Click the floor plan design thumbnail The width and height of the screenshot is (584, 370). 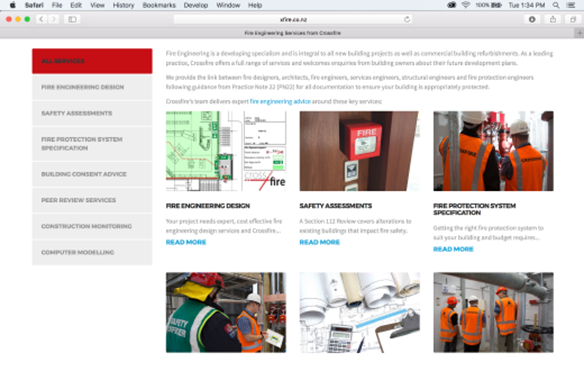pos(226,151)
